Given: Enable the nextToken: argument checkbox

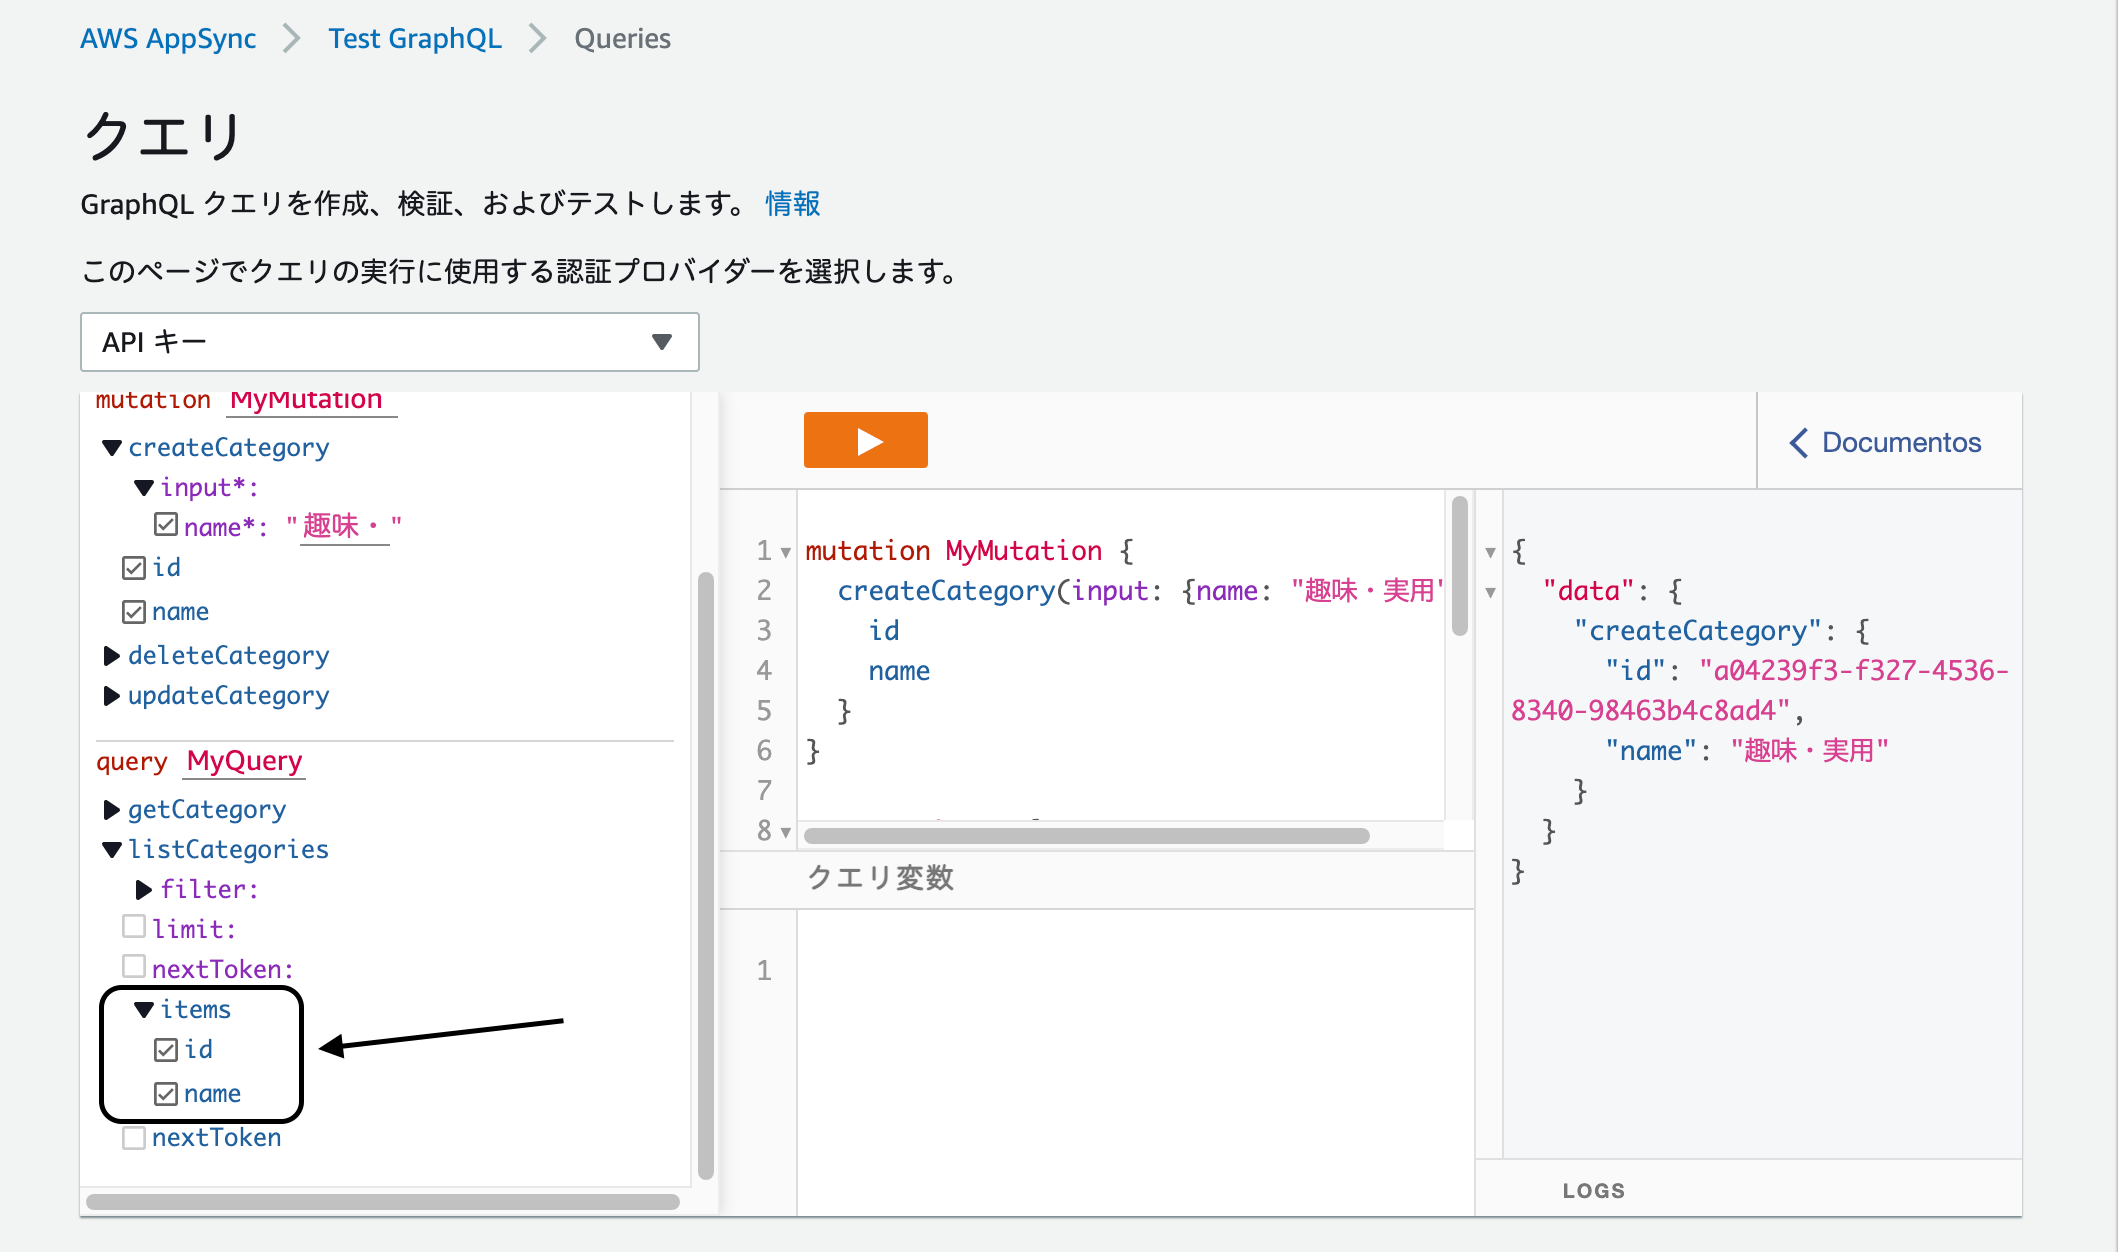Looking at the screenshot, I should [x=134, y=967].
